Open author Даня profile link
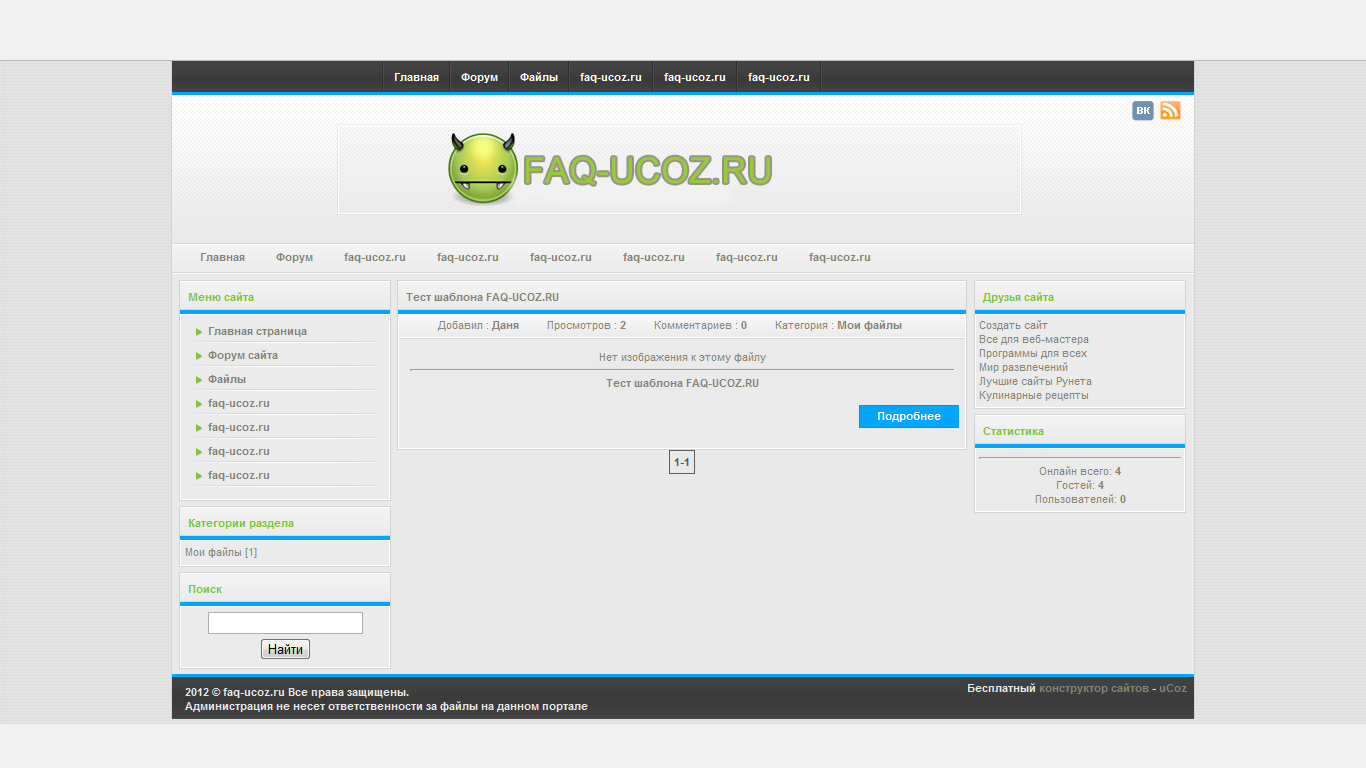This screenshot has height=768, width=1366. pos(505,325)
